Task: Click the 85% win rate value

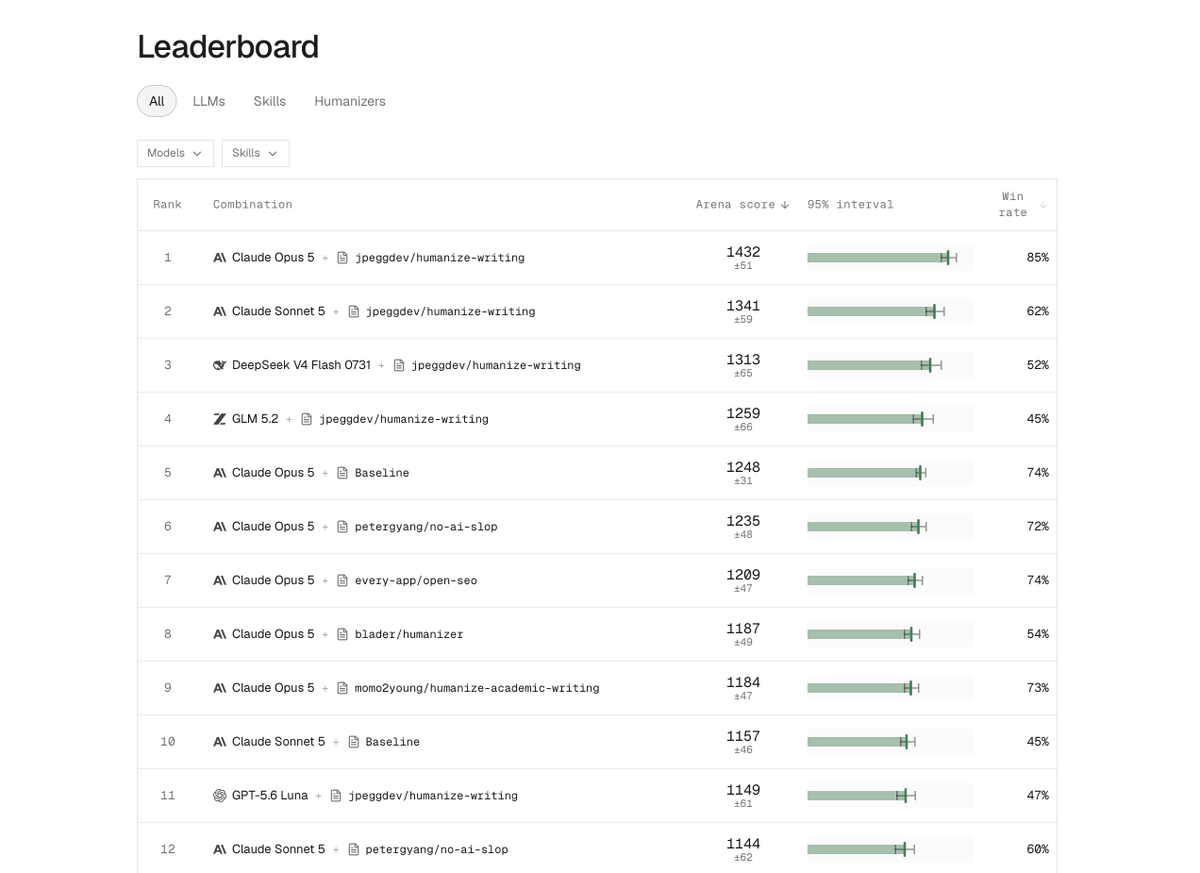Action: tap(1037, 257)
